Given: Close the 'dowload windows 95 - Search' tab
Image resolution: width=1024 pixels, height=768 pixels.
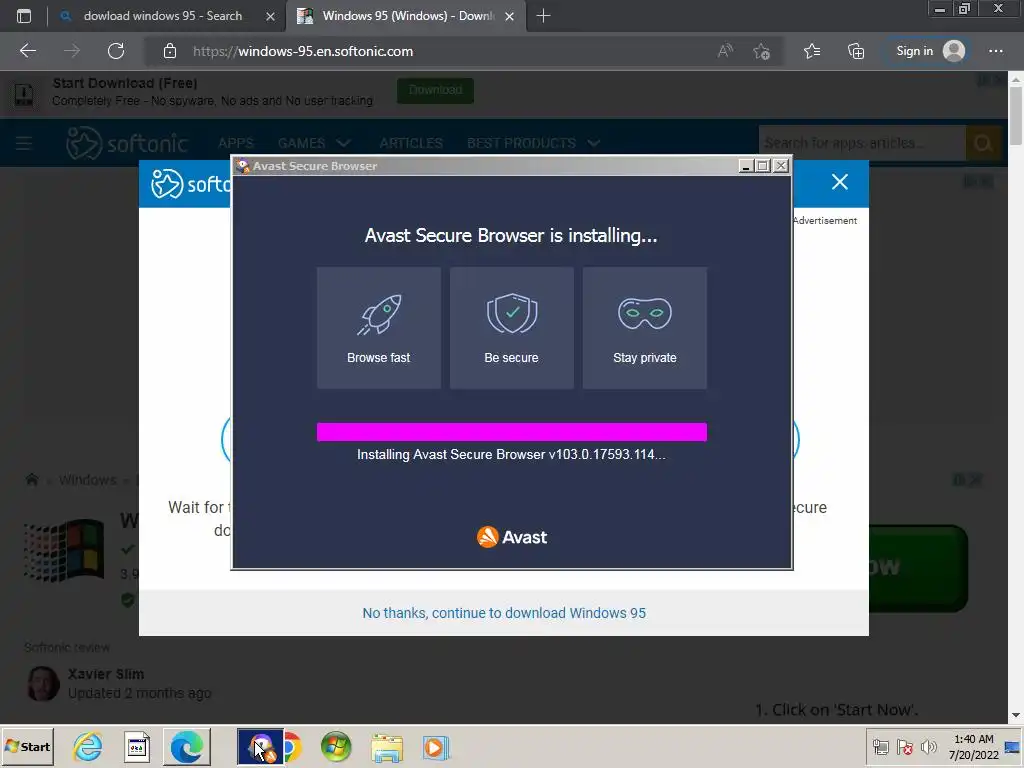Looking at the screenshot, I should click(x=270, y=16).
